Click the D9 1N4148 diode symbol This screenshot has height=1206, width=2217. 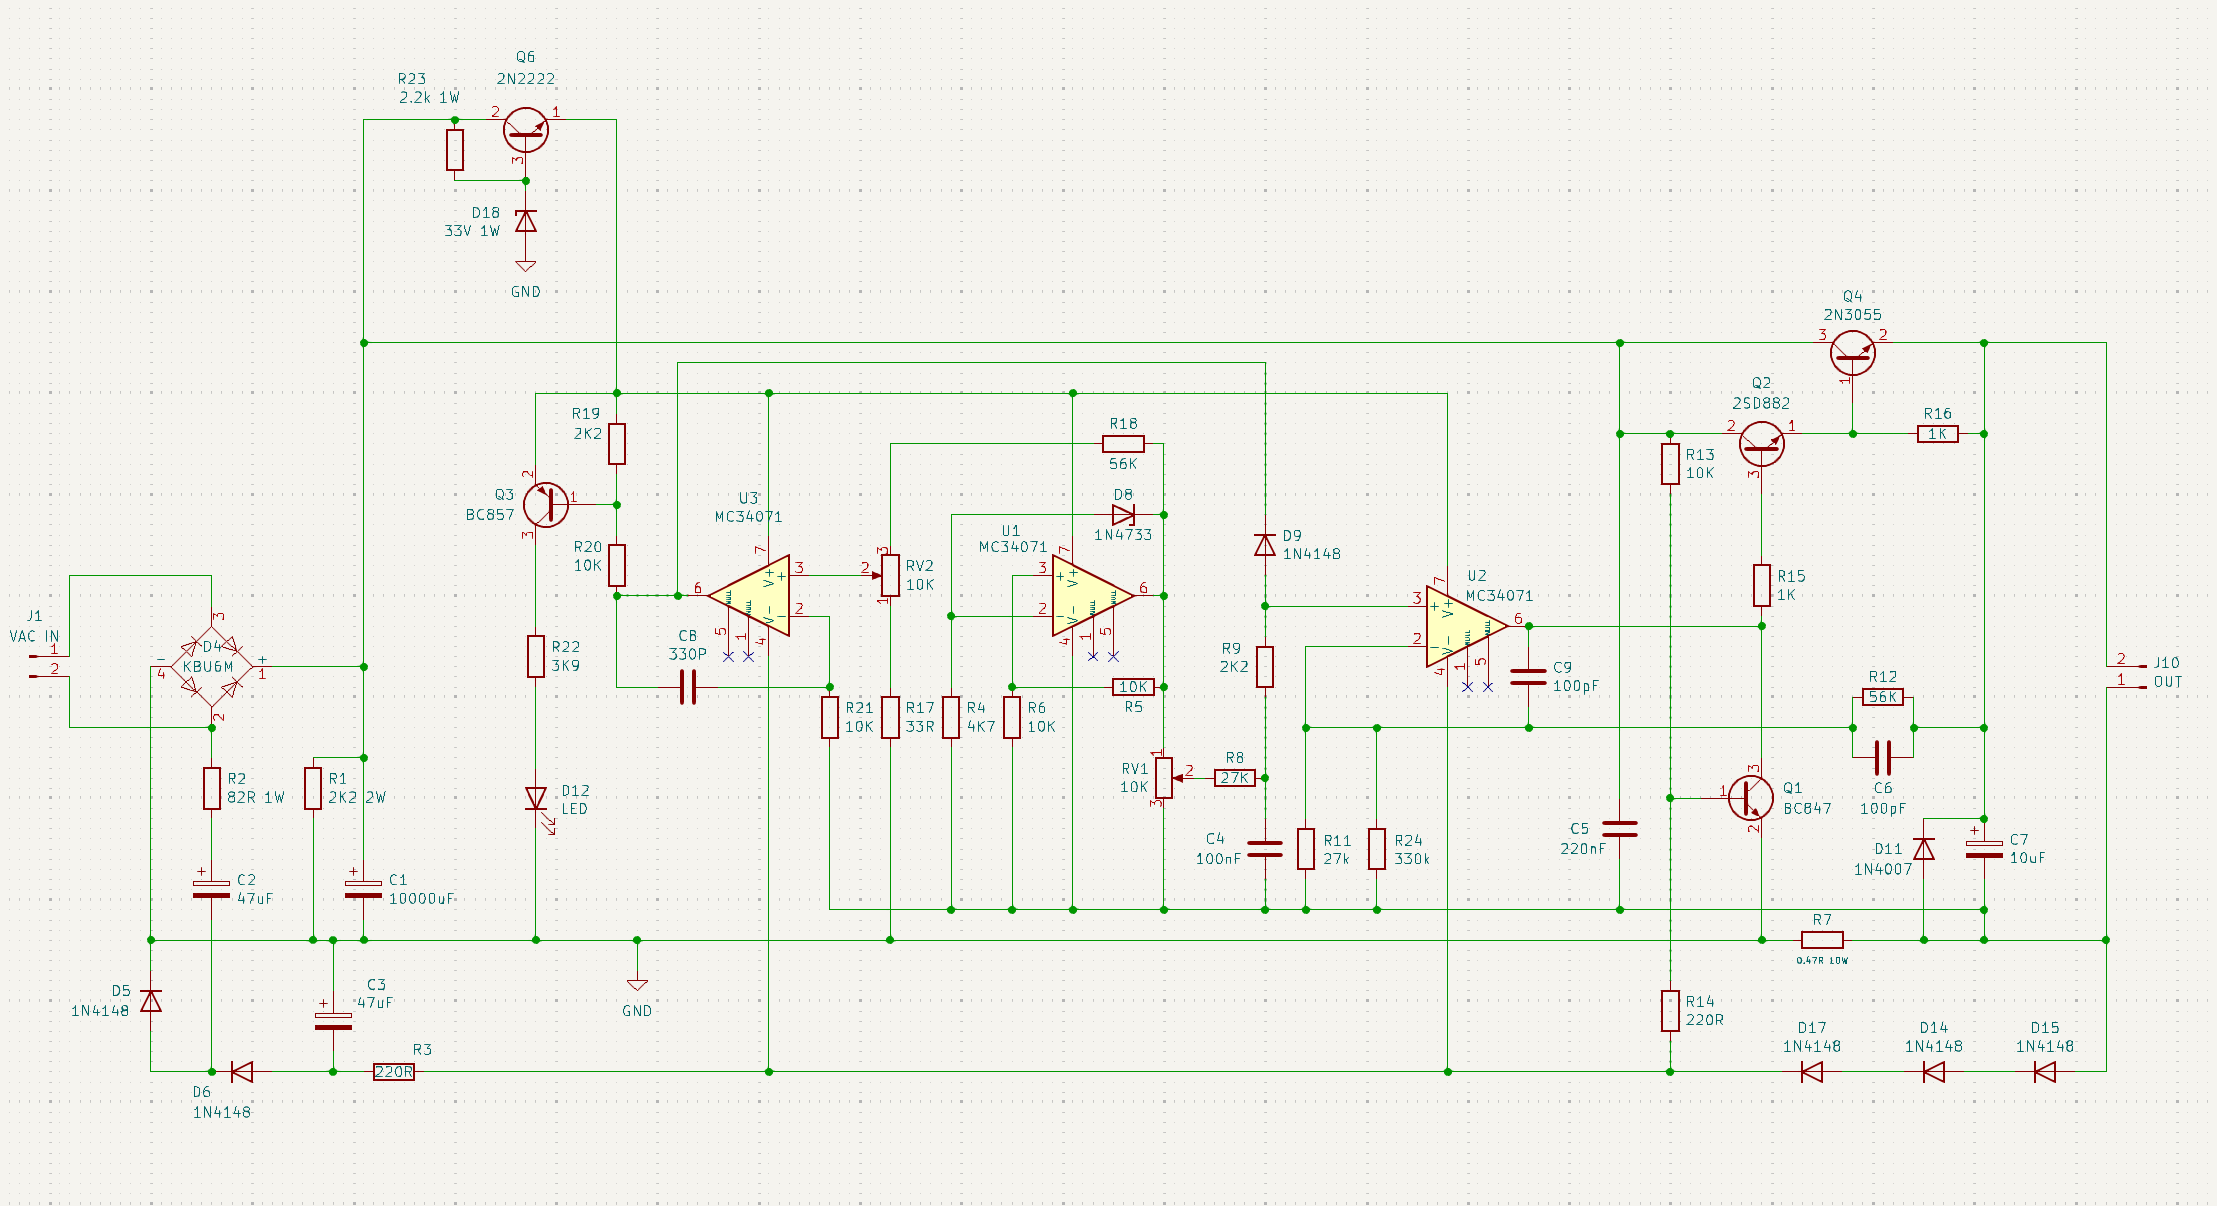(1265, 545)
